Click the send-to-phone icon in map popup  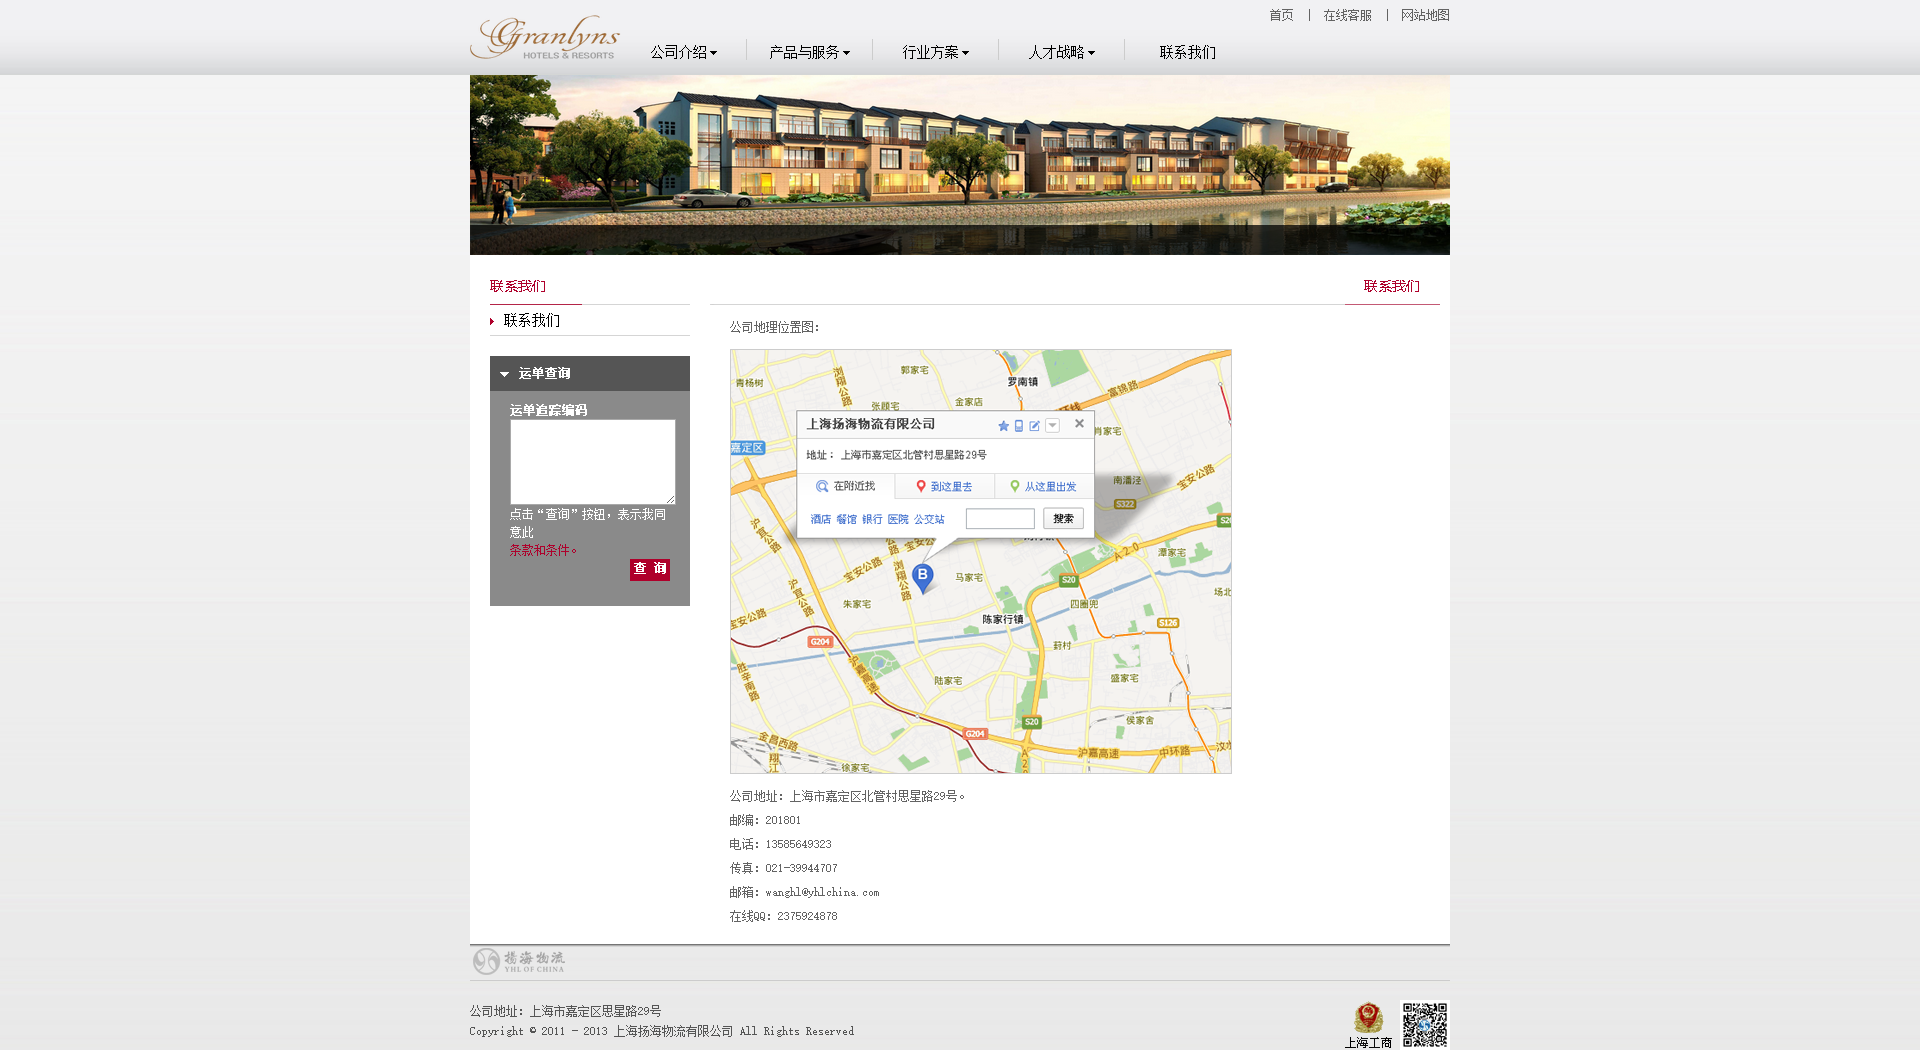(1019, 426)
